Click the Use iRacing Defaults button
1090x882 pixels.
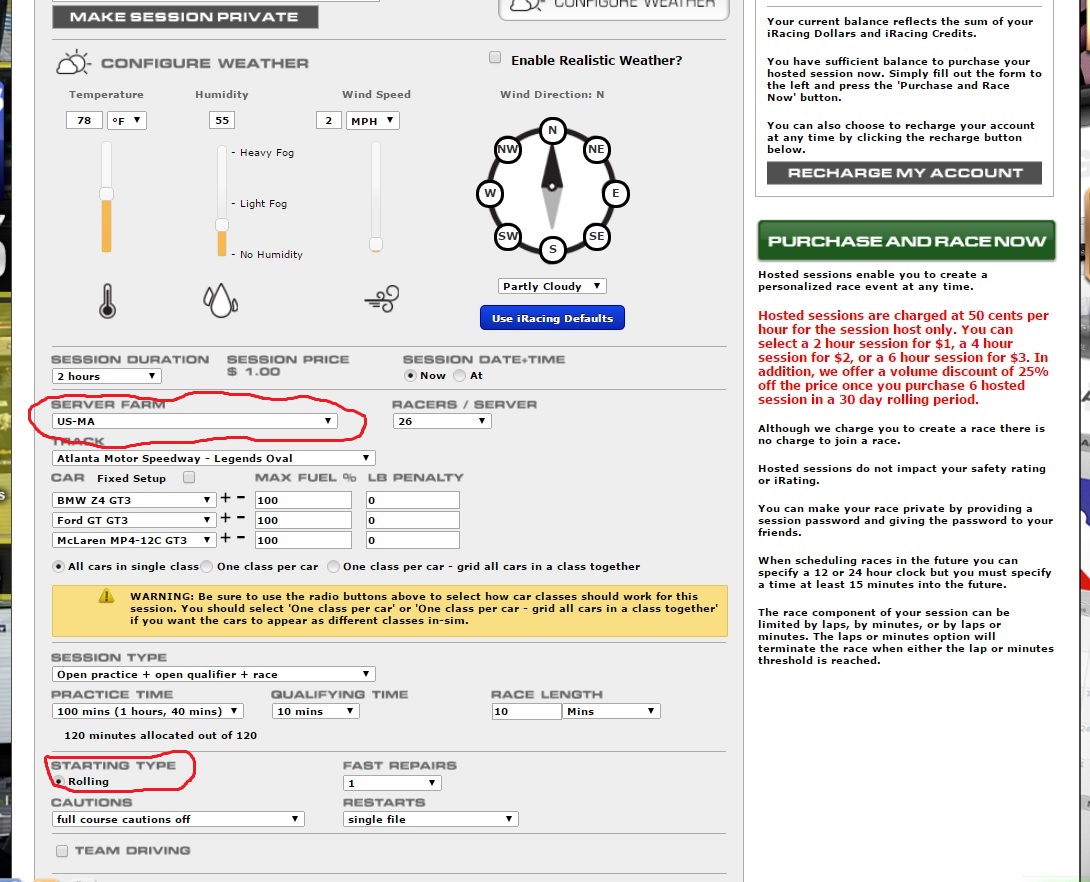(552, 318)
